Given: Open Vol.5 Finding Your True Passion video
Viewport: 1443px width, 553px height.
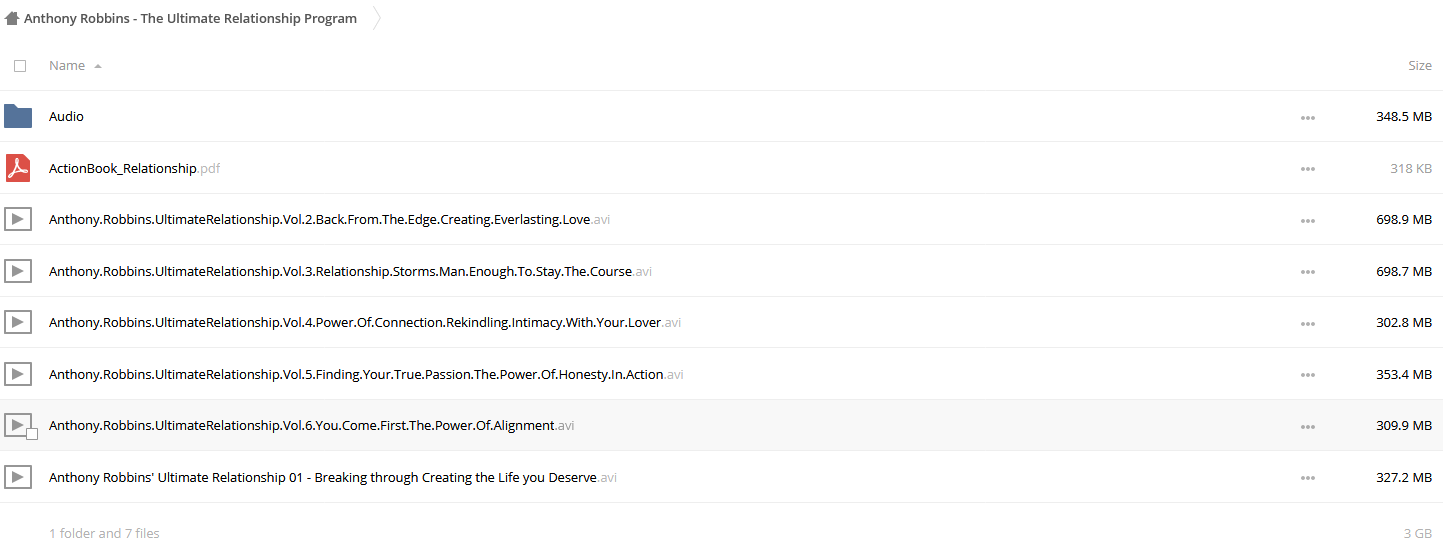Looking at the screenshot, I should point(366,374).
